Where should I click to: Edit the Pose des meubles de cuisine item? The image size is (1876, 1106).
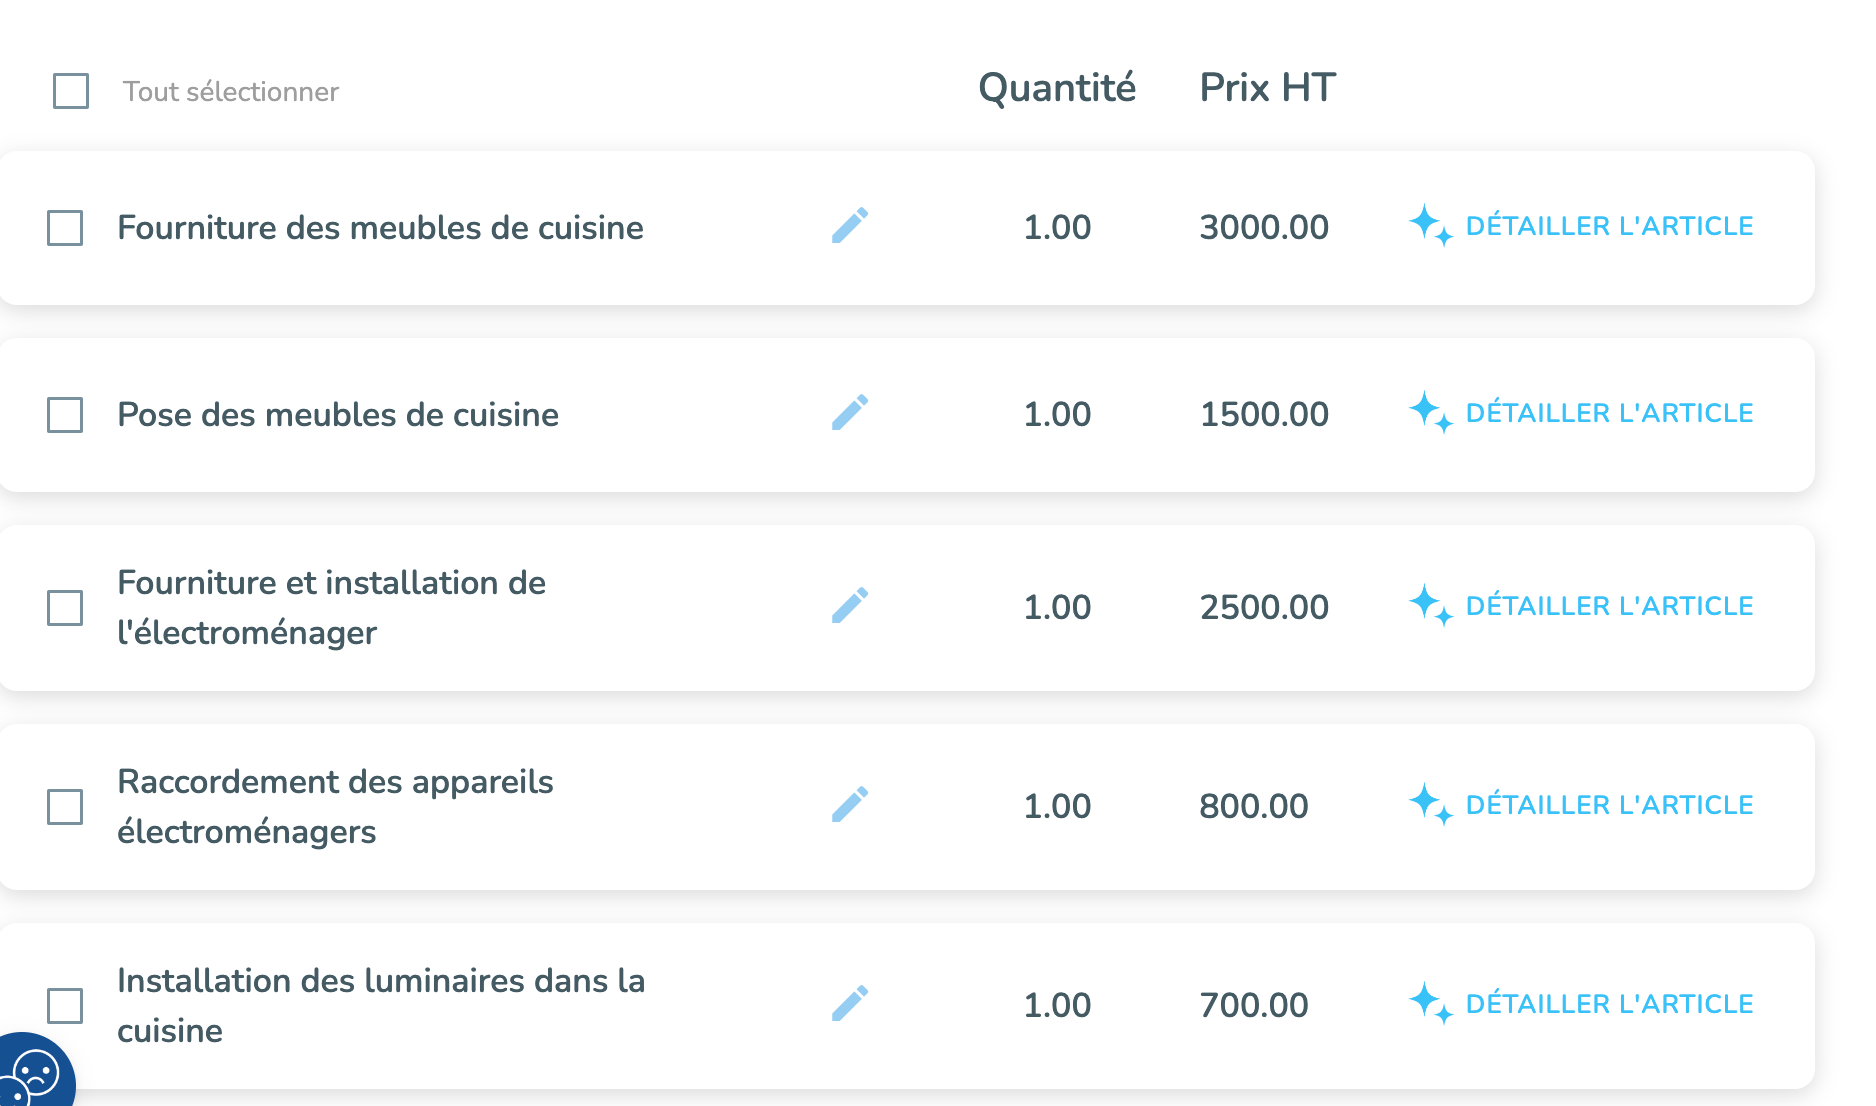[x=850, y=413]
